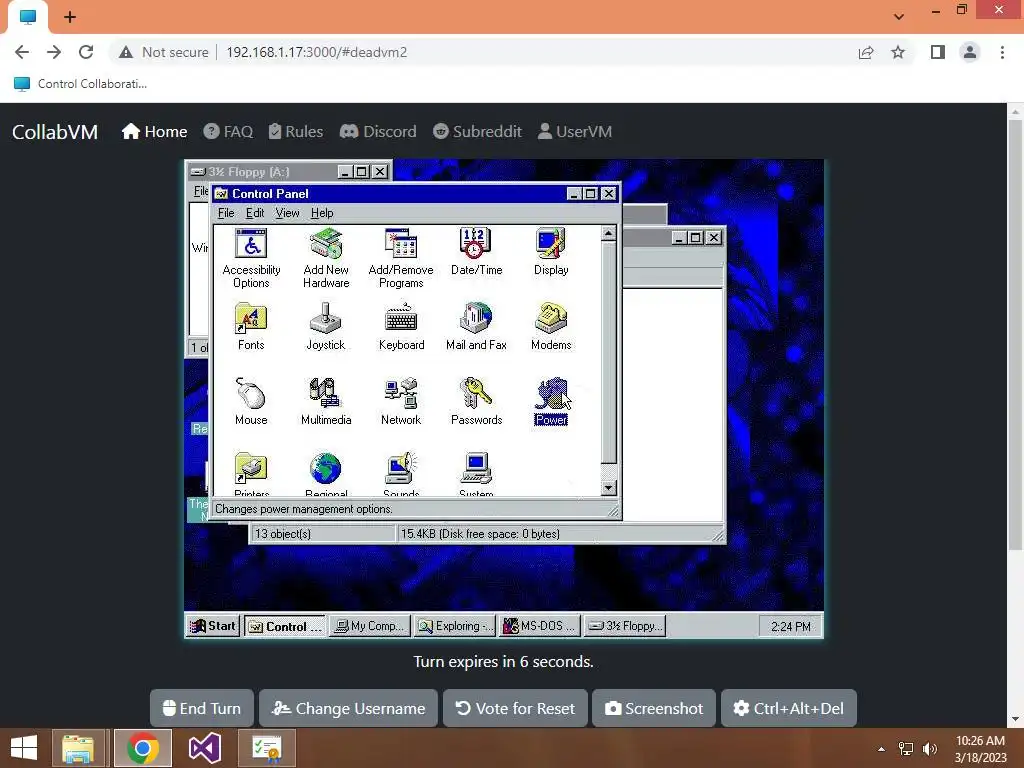This screenshot has height=768, width=1024.
Task: Open the Discord link
Action: pos(377,132)
